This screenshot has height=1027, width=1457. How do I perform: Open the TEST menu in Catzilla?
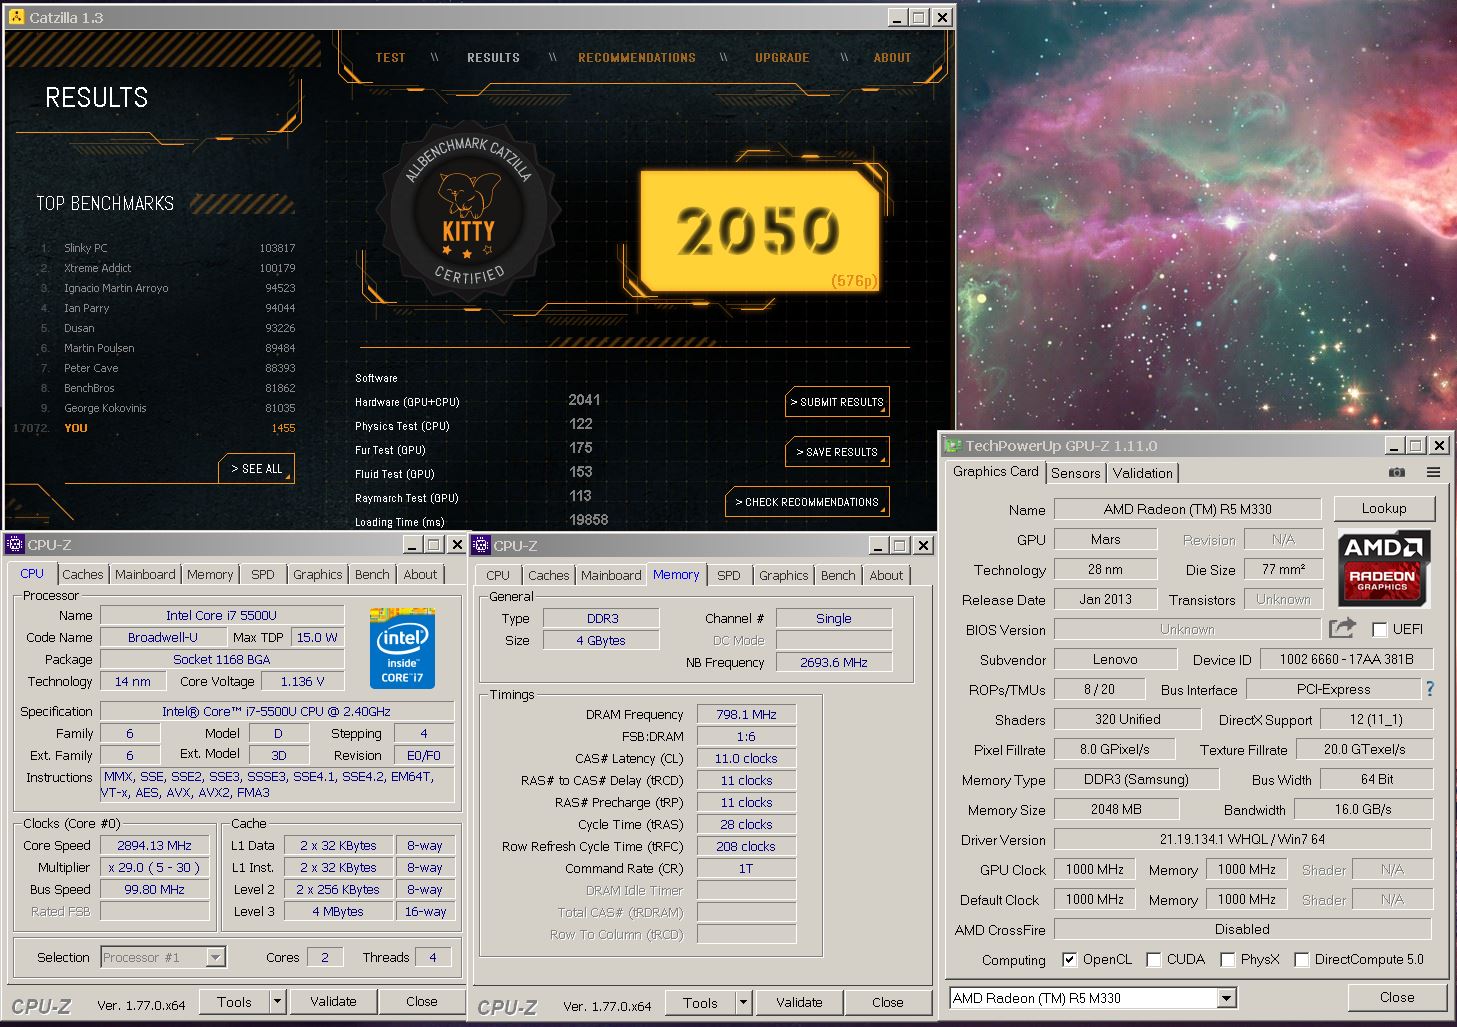(x=390, y=58)
